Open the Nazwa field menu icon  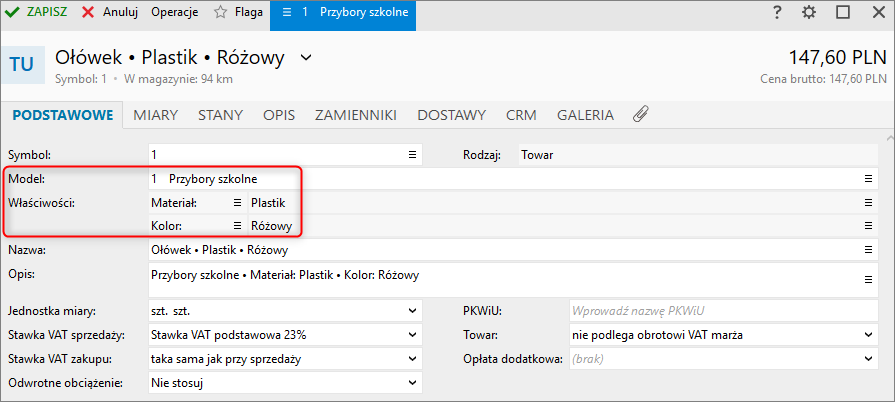coord(869,250)
